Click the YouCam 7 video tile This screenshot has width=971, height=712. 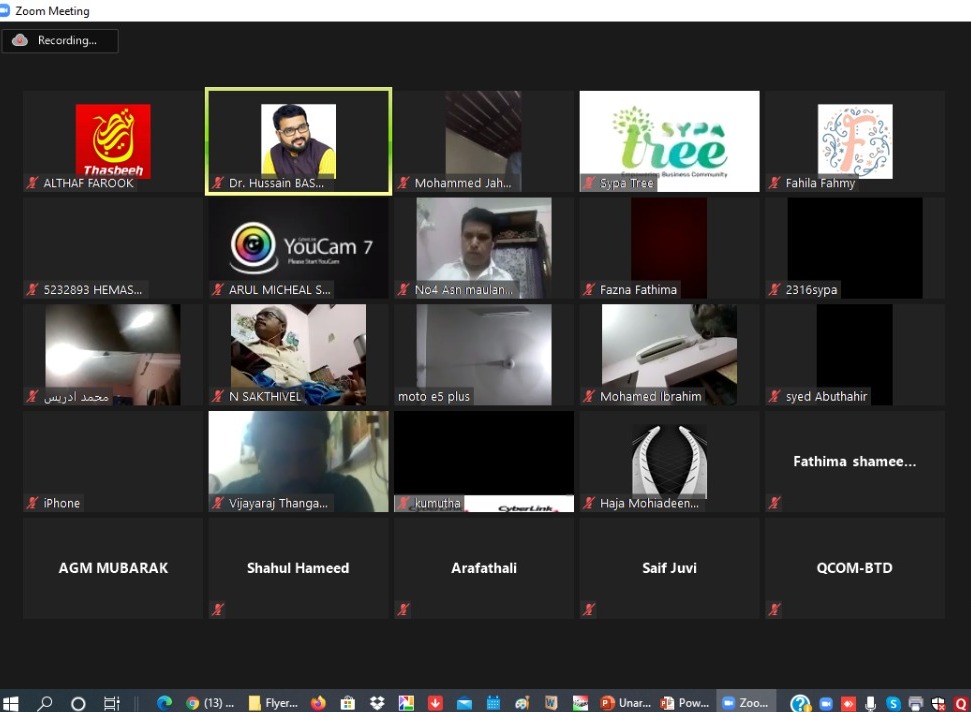coord(298,247)
